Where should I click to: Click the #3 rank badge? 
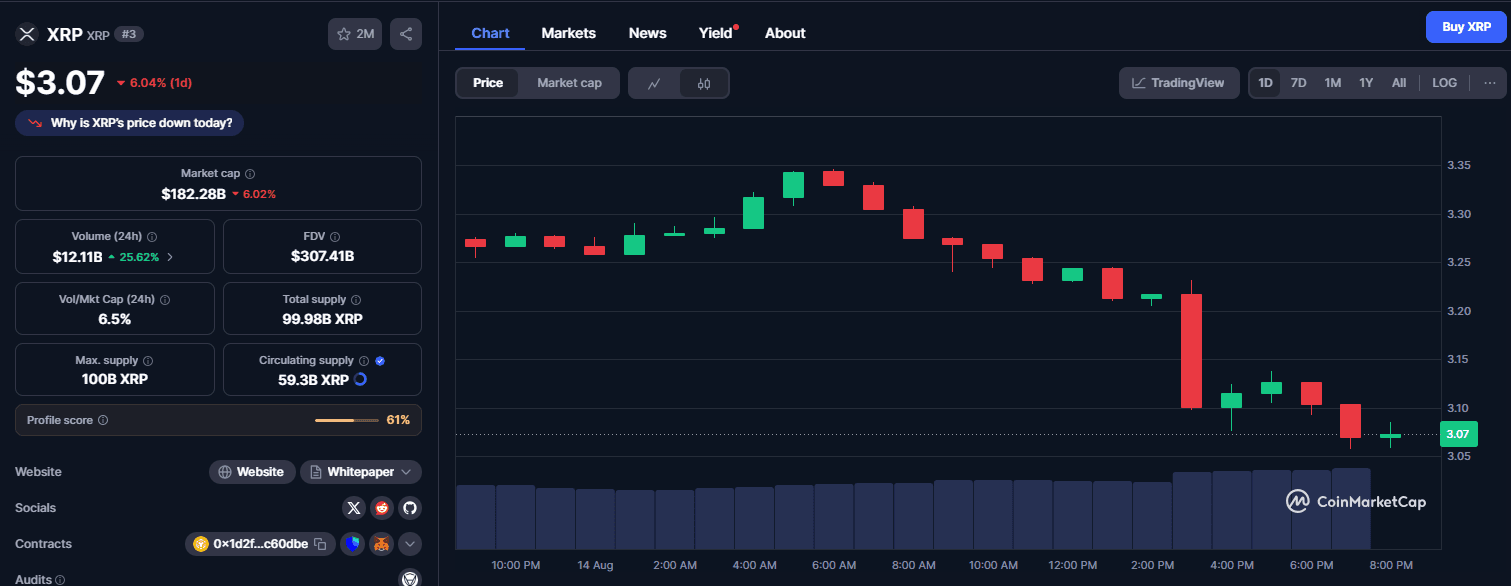coord(128,34)
